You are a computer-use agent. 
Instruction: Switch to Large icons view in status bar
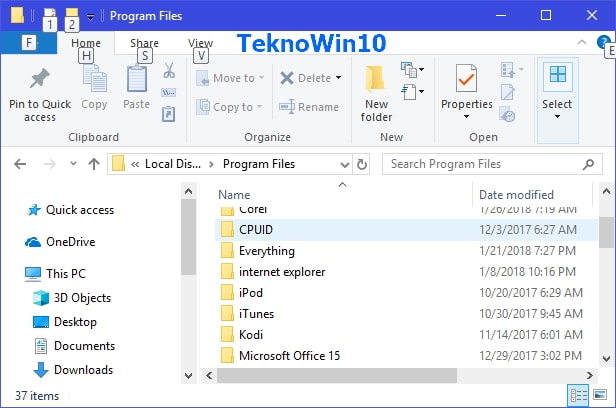coord(600,395)
